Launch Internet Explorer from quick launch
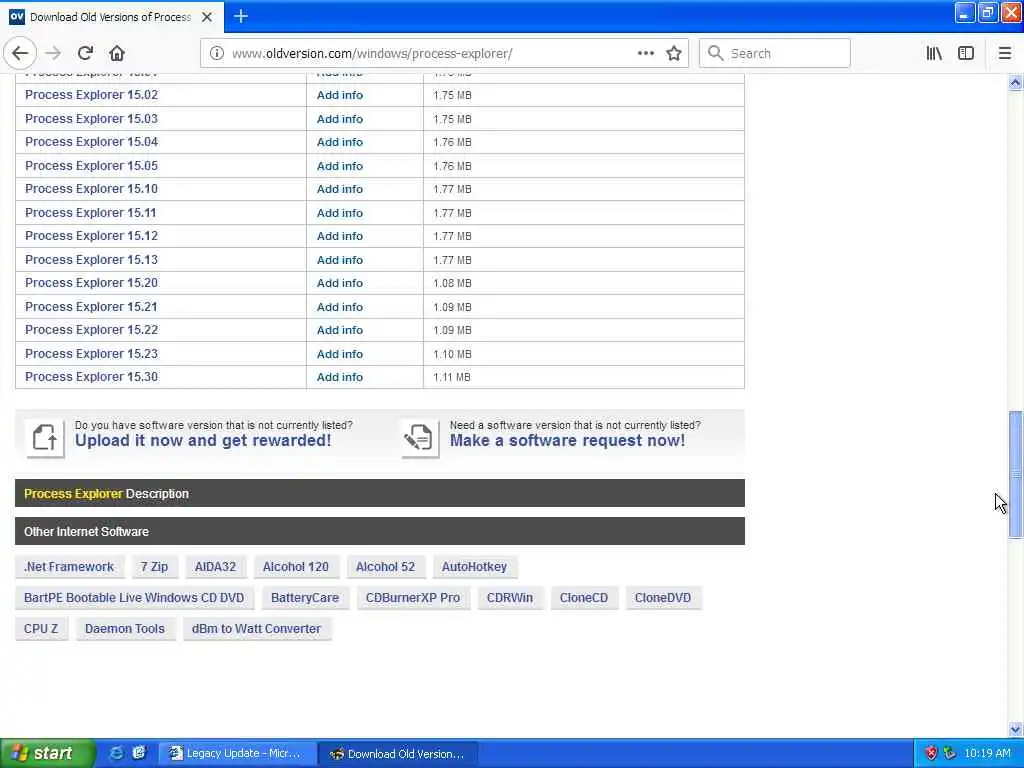1024x768 pixels. [116, 753]
